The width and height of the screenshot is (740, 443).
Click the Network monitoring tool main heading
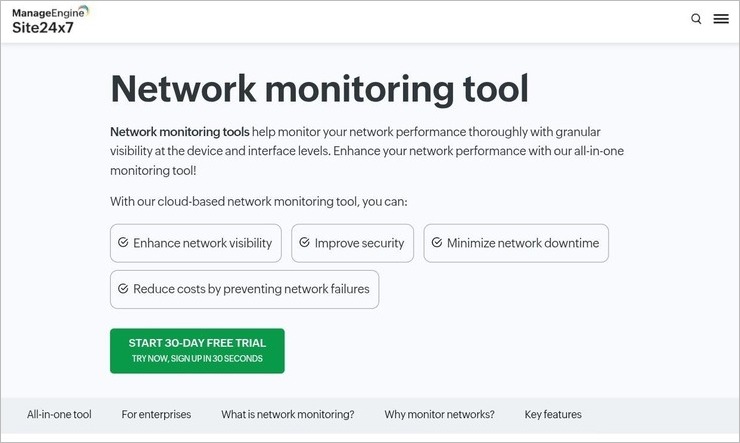319,88
